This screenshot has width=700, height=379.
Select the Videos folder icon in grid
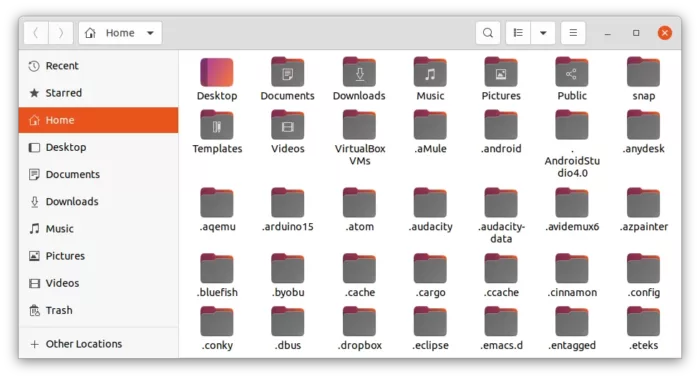(x=288, y=125)
